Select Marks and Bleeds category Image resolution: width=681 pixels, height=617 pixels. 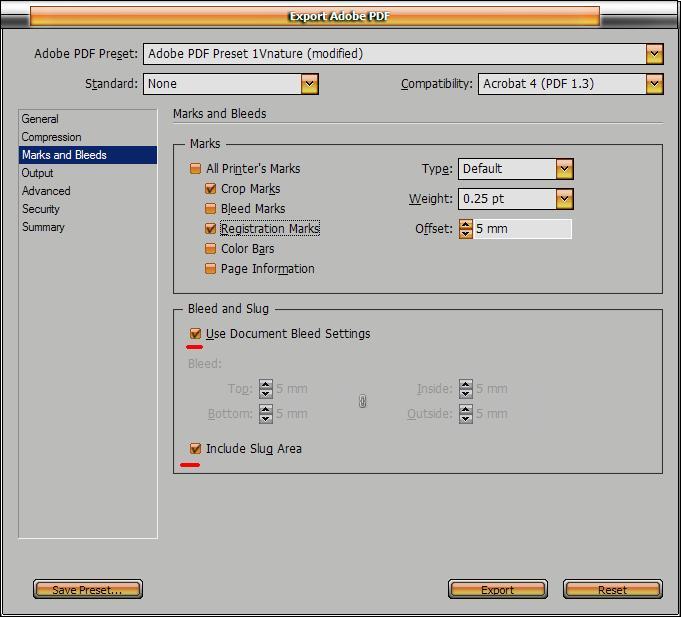coord(88,155)
